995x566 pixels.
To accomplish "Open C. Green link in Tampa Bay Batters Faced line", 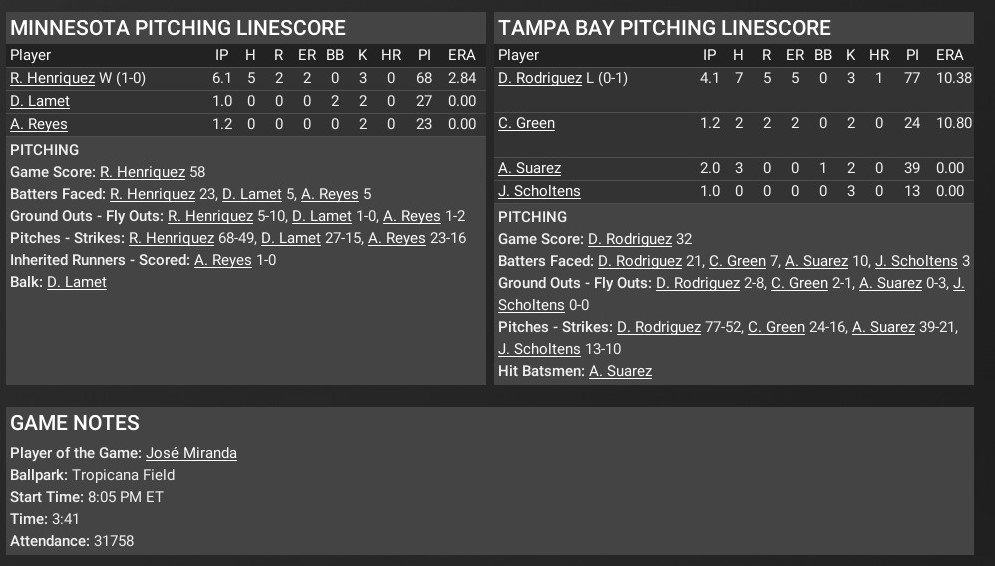I will point(737,261).
